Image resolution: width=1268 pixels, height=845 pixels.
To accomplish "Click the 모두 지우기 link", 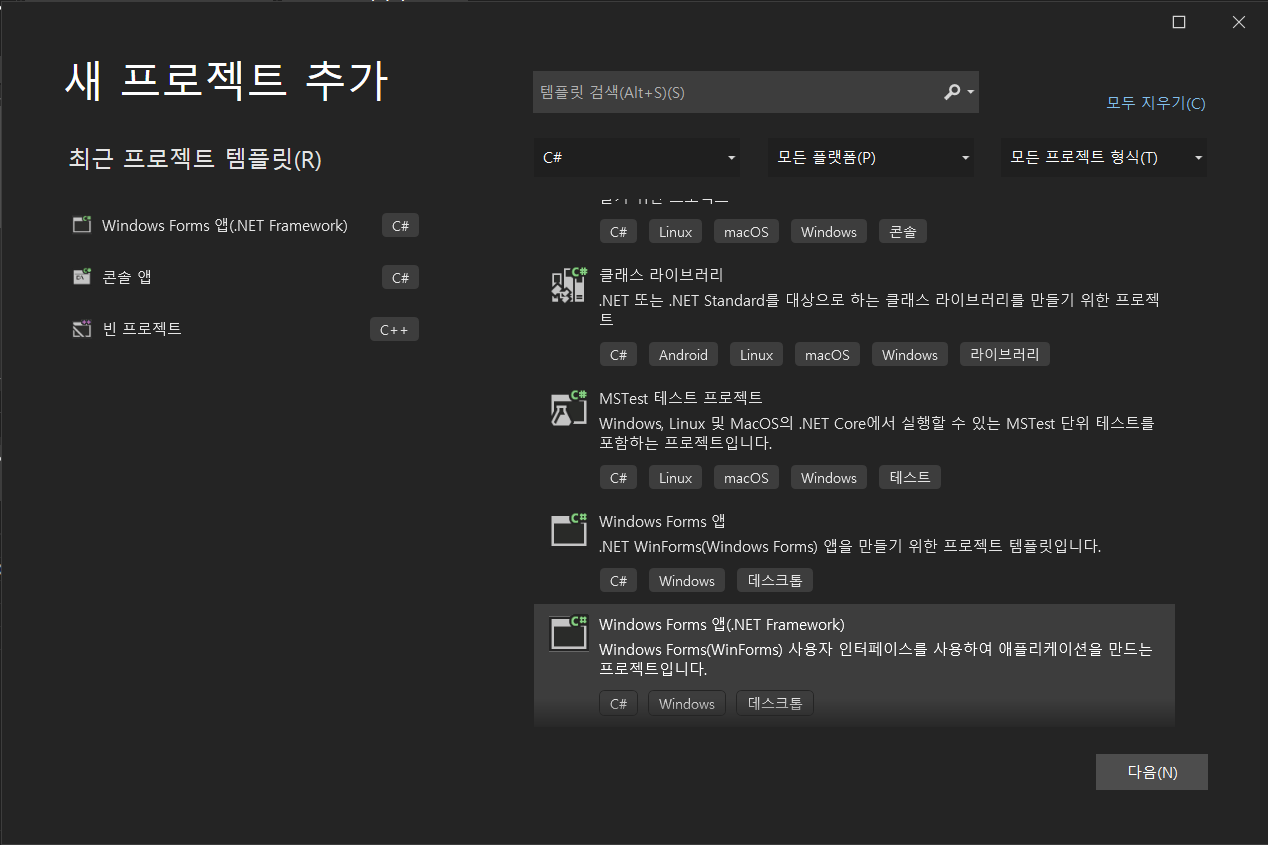I will pyautogui.click(x=1156, y=103).
